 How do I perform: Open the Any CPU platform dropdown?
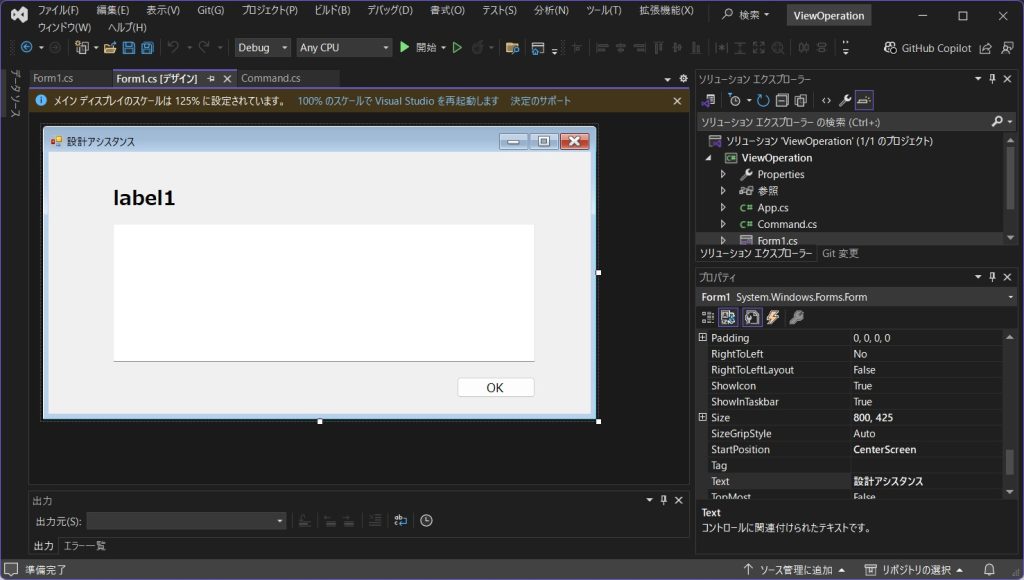(x=344, y=48)
